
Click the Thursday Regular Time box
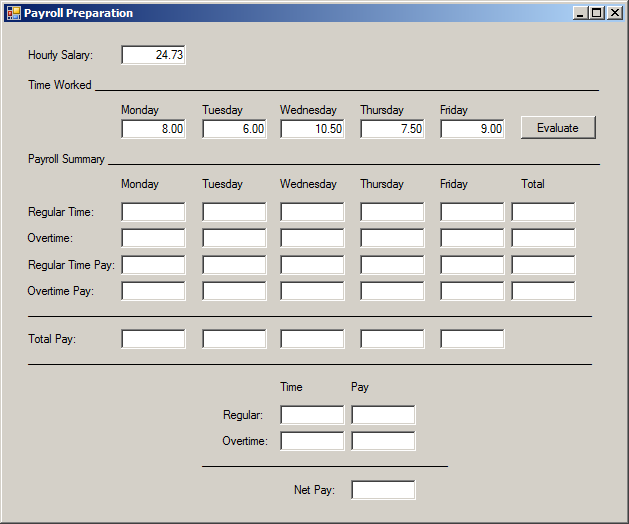click(392, 212)
